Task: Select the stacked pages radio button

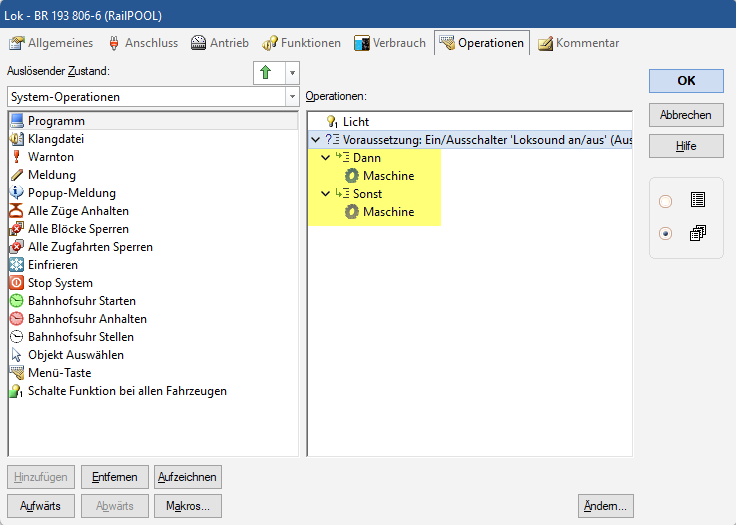Action: coord(666,234)
